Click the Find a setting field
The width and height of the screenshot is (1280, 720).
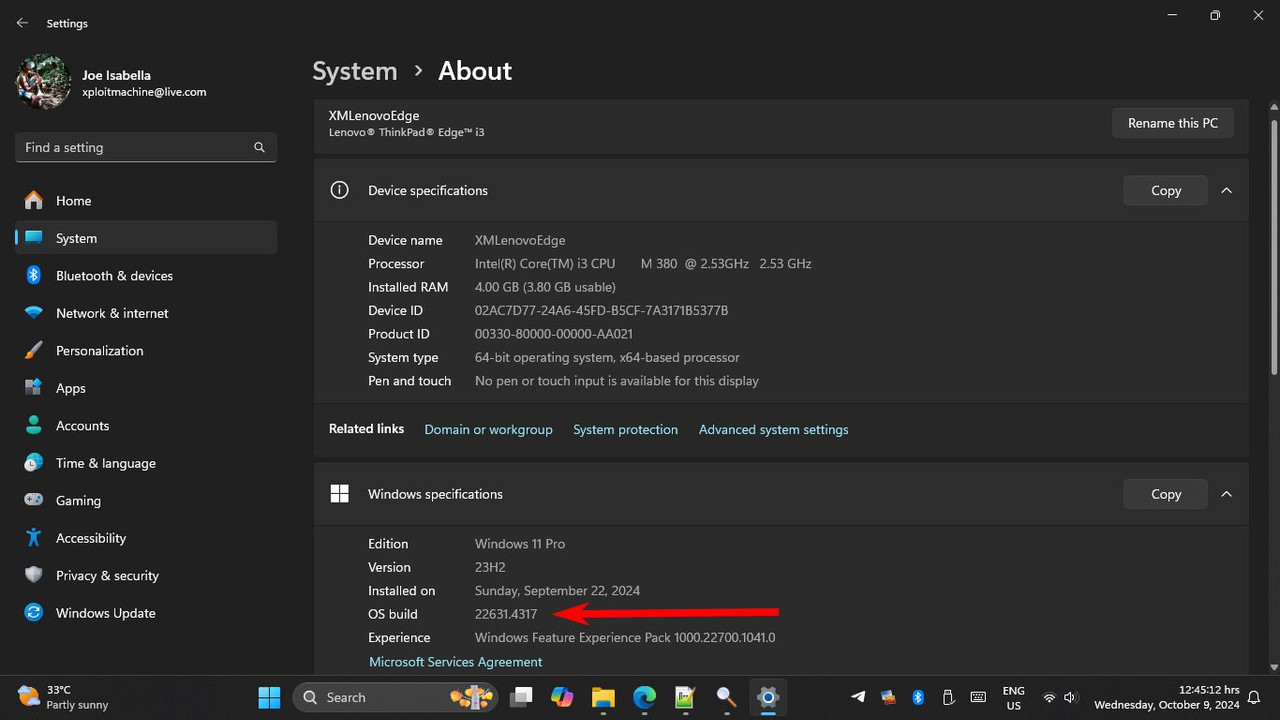coord(146,147)
